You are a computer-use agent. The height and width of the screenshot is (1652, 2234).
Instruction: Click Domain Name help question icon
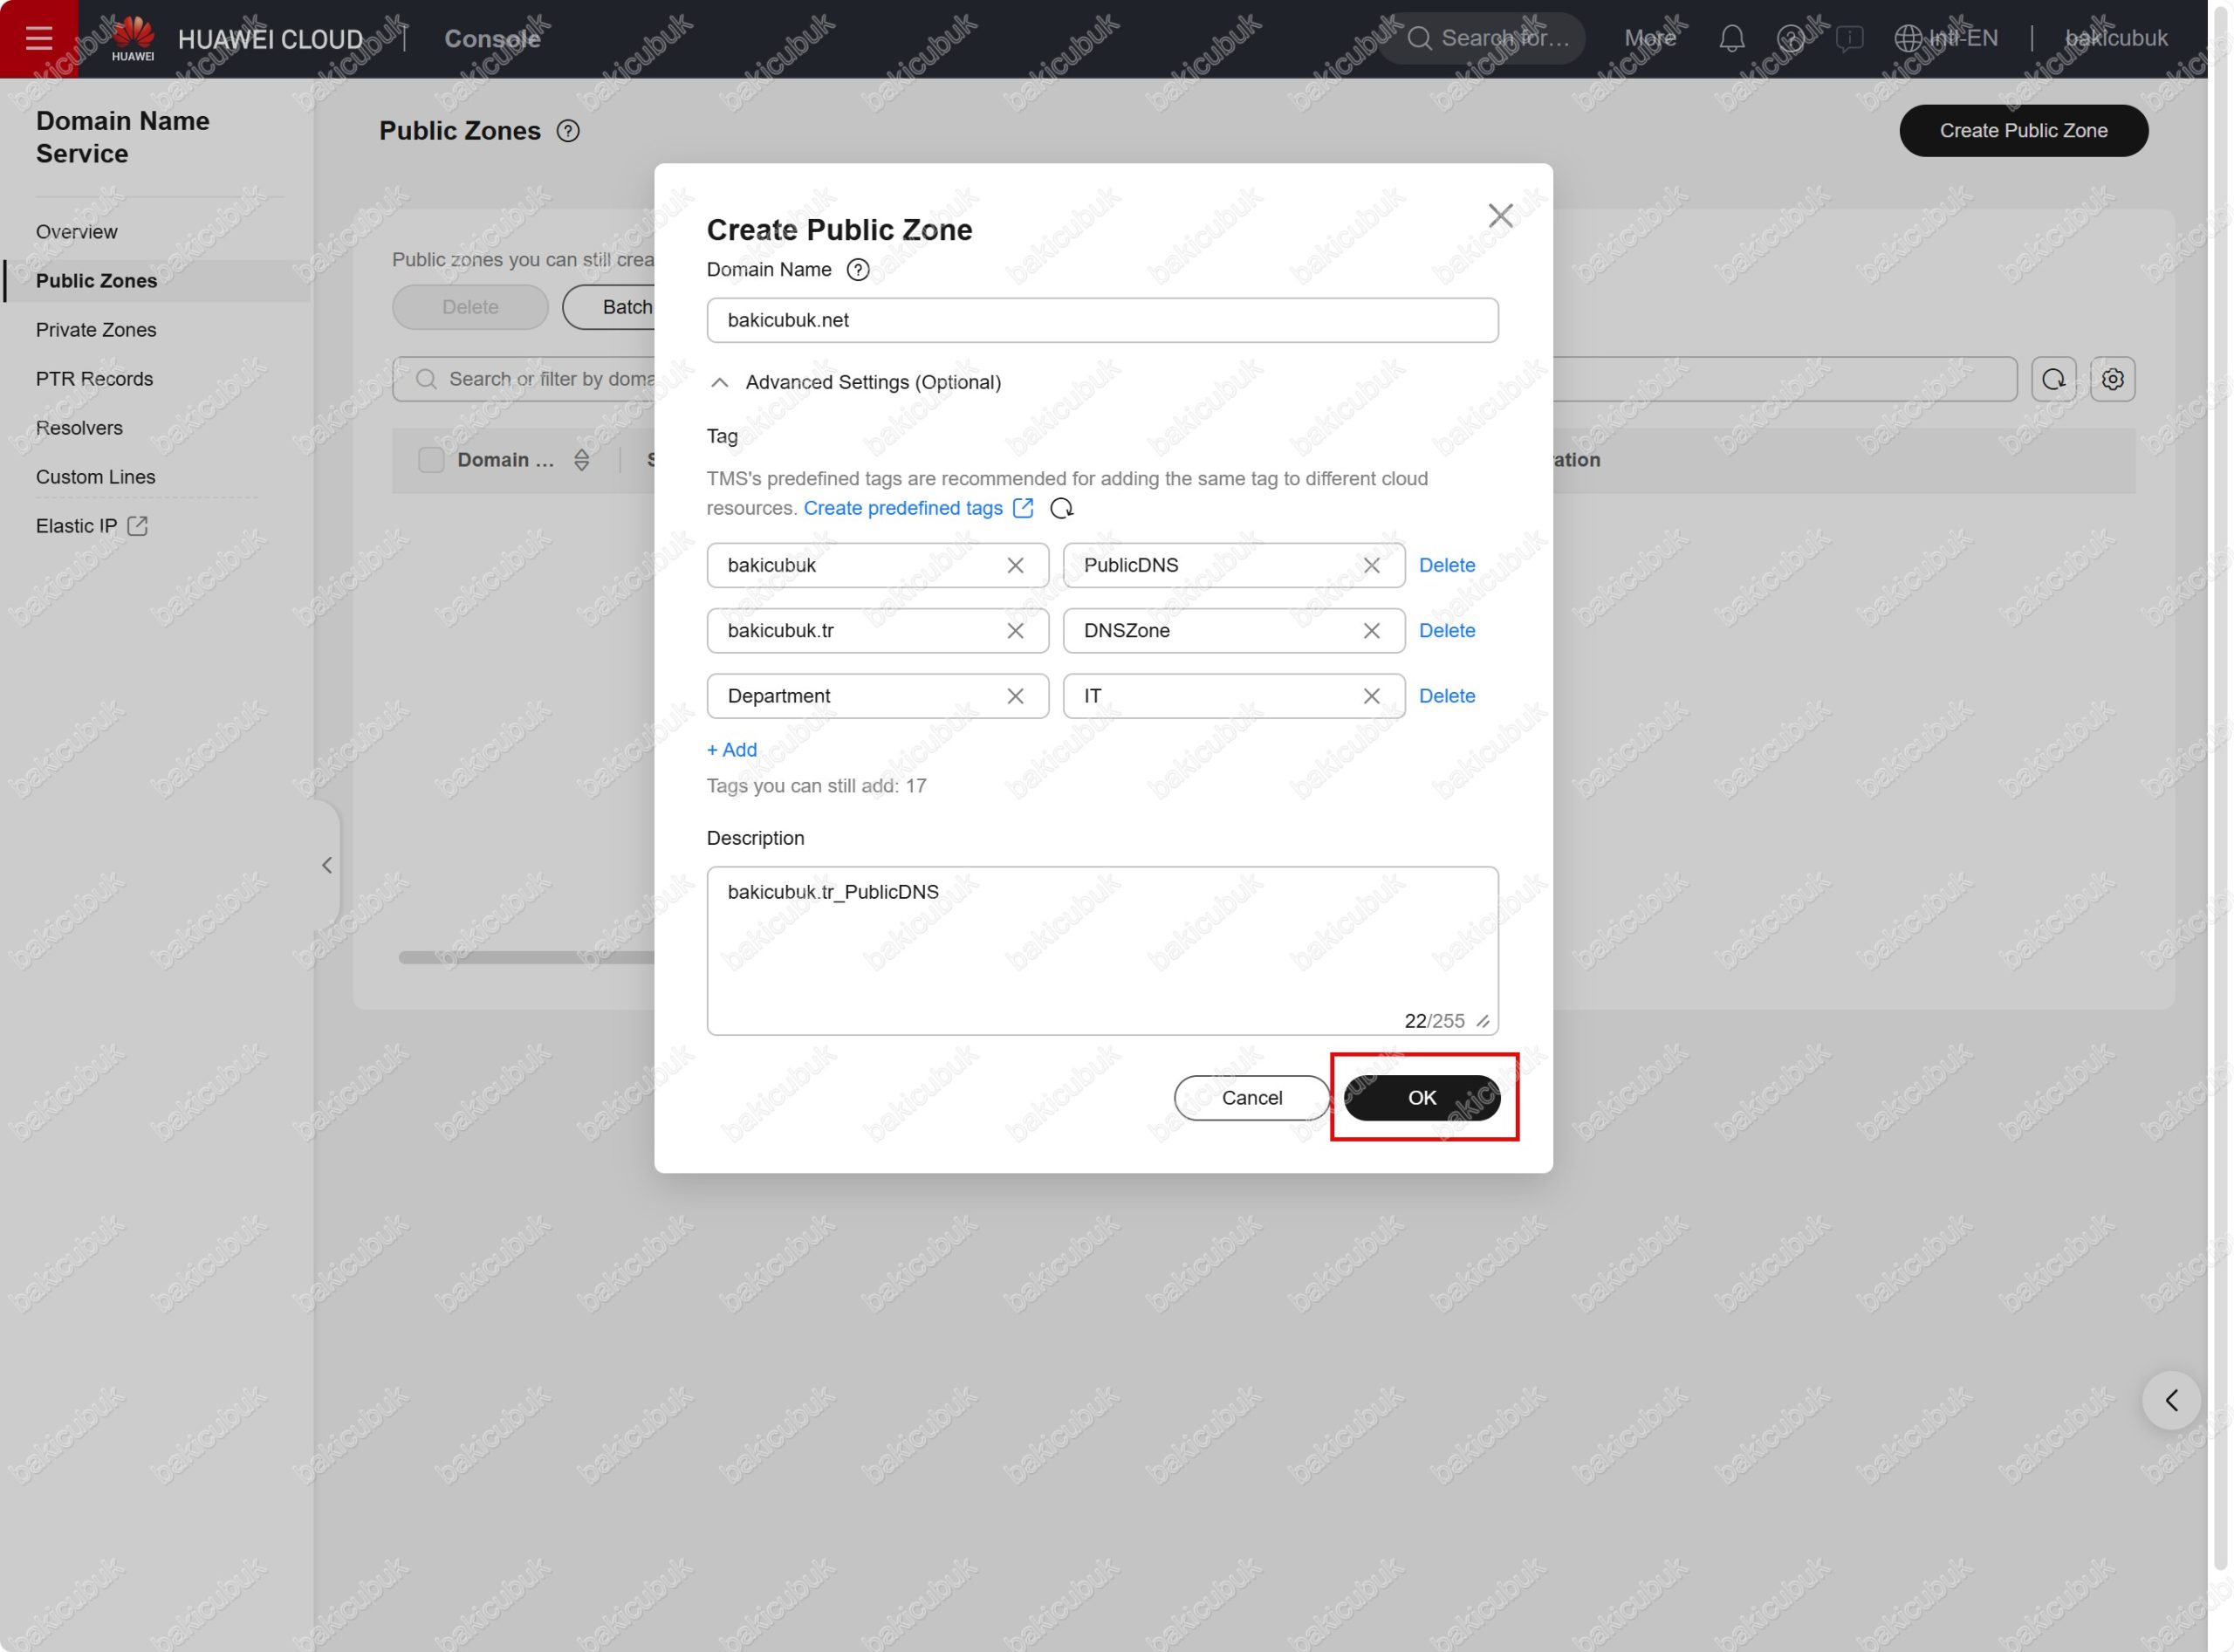857,270
